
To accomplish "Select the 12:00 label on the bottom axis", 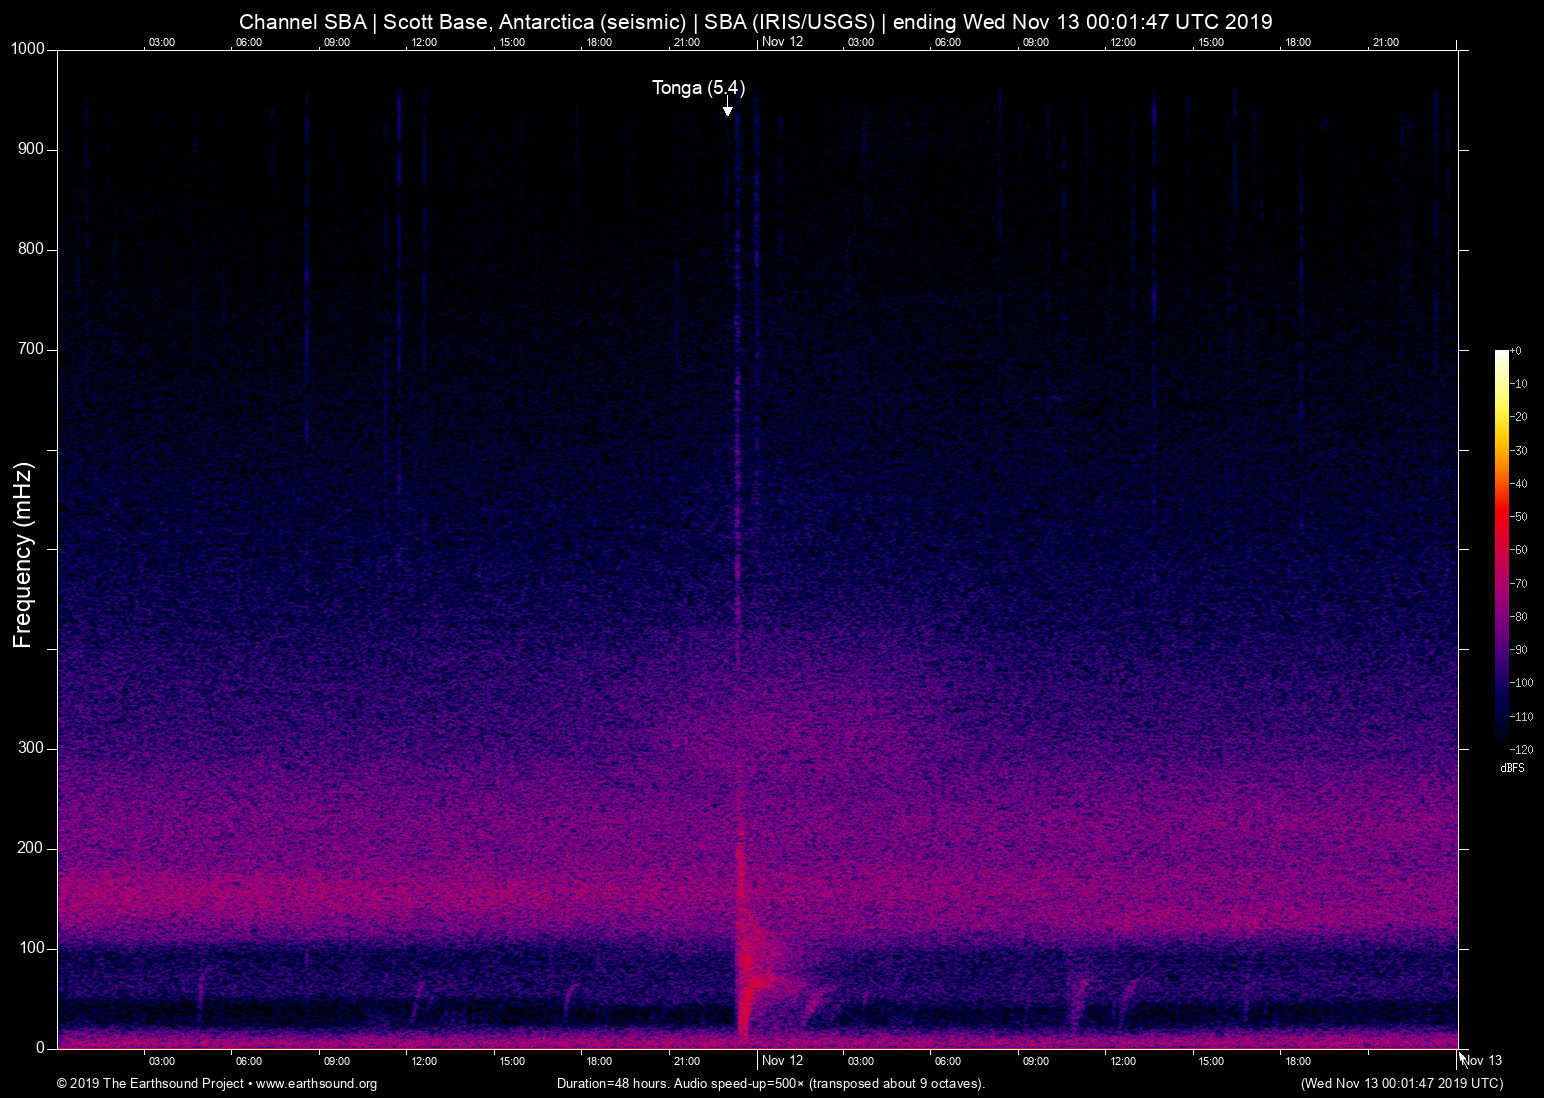I will (x=425, y=1060).
